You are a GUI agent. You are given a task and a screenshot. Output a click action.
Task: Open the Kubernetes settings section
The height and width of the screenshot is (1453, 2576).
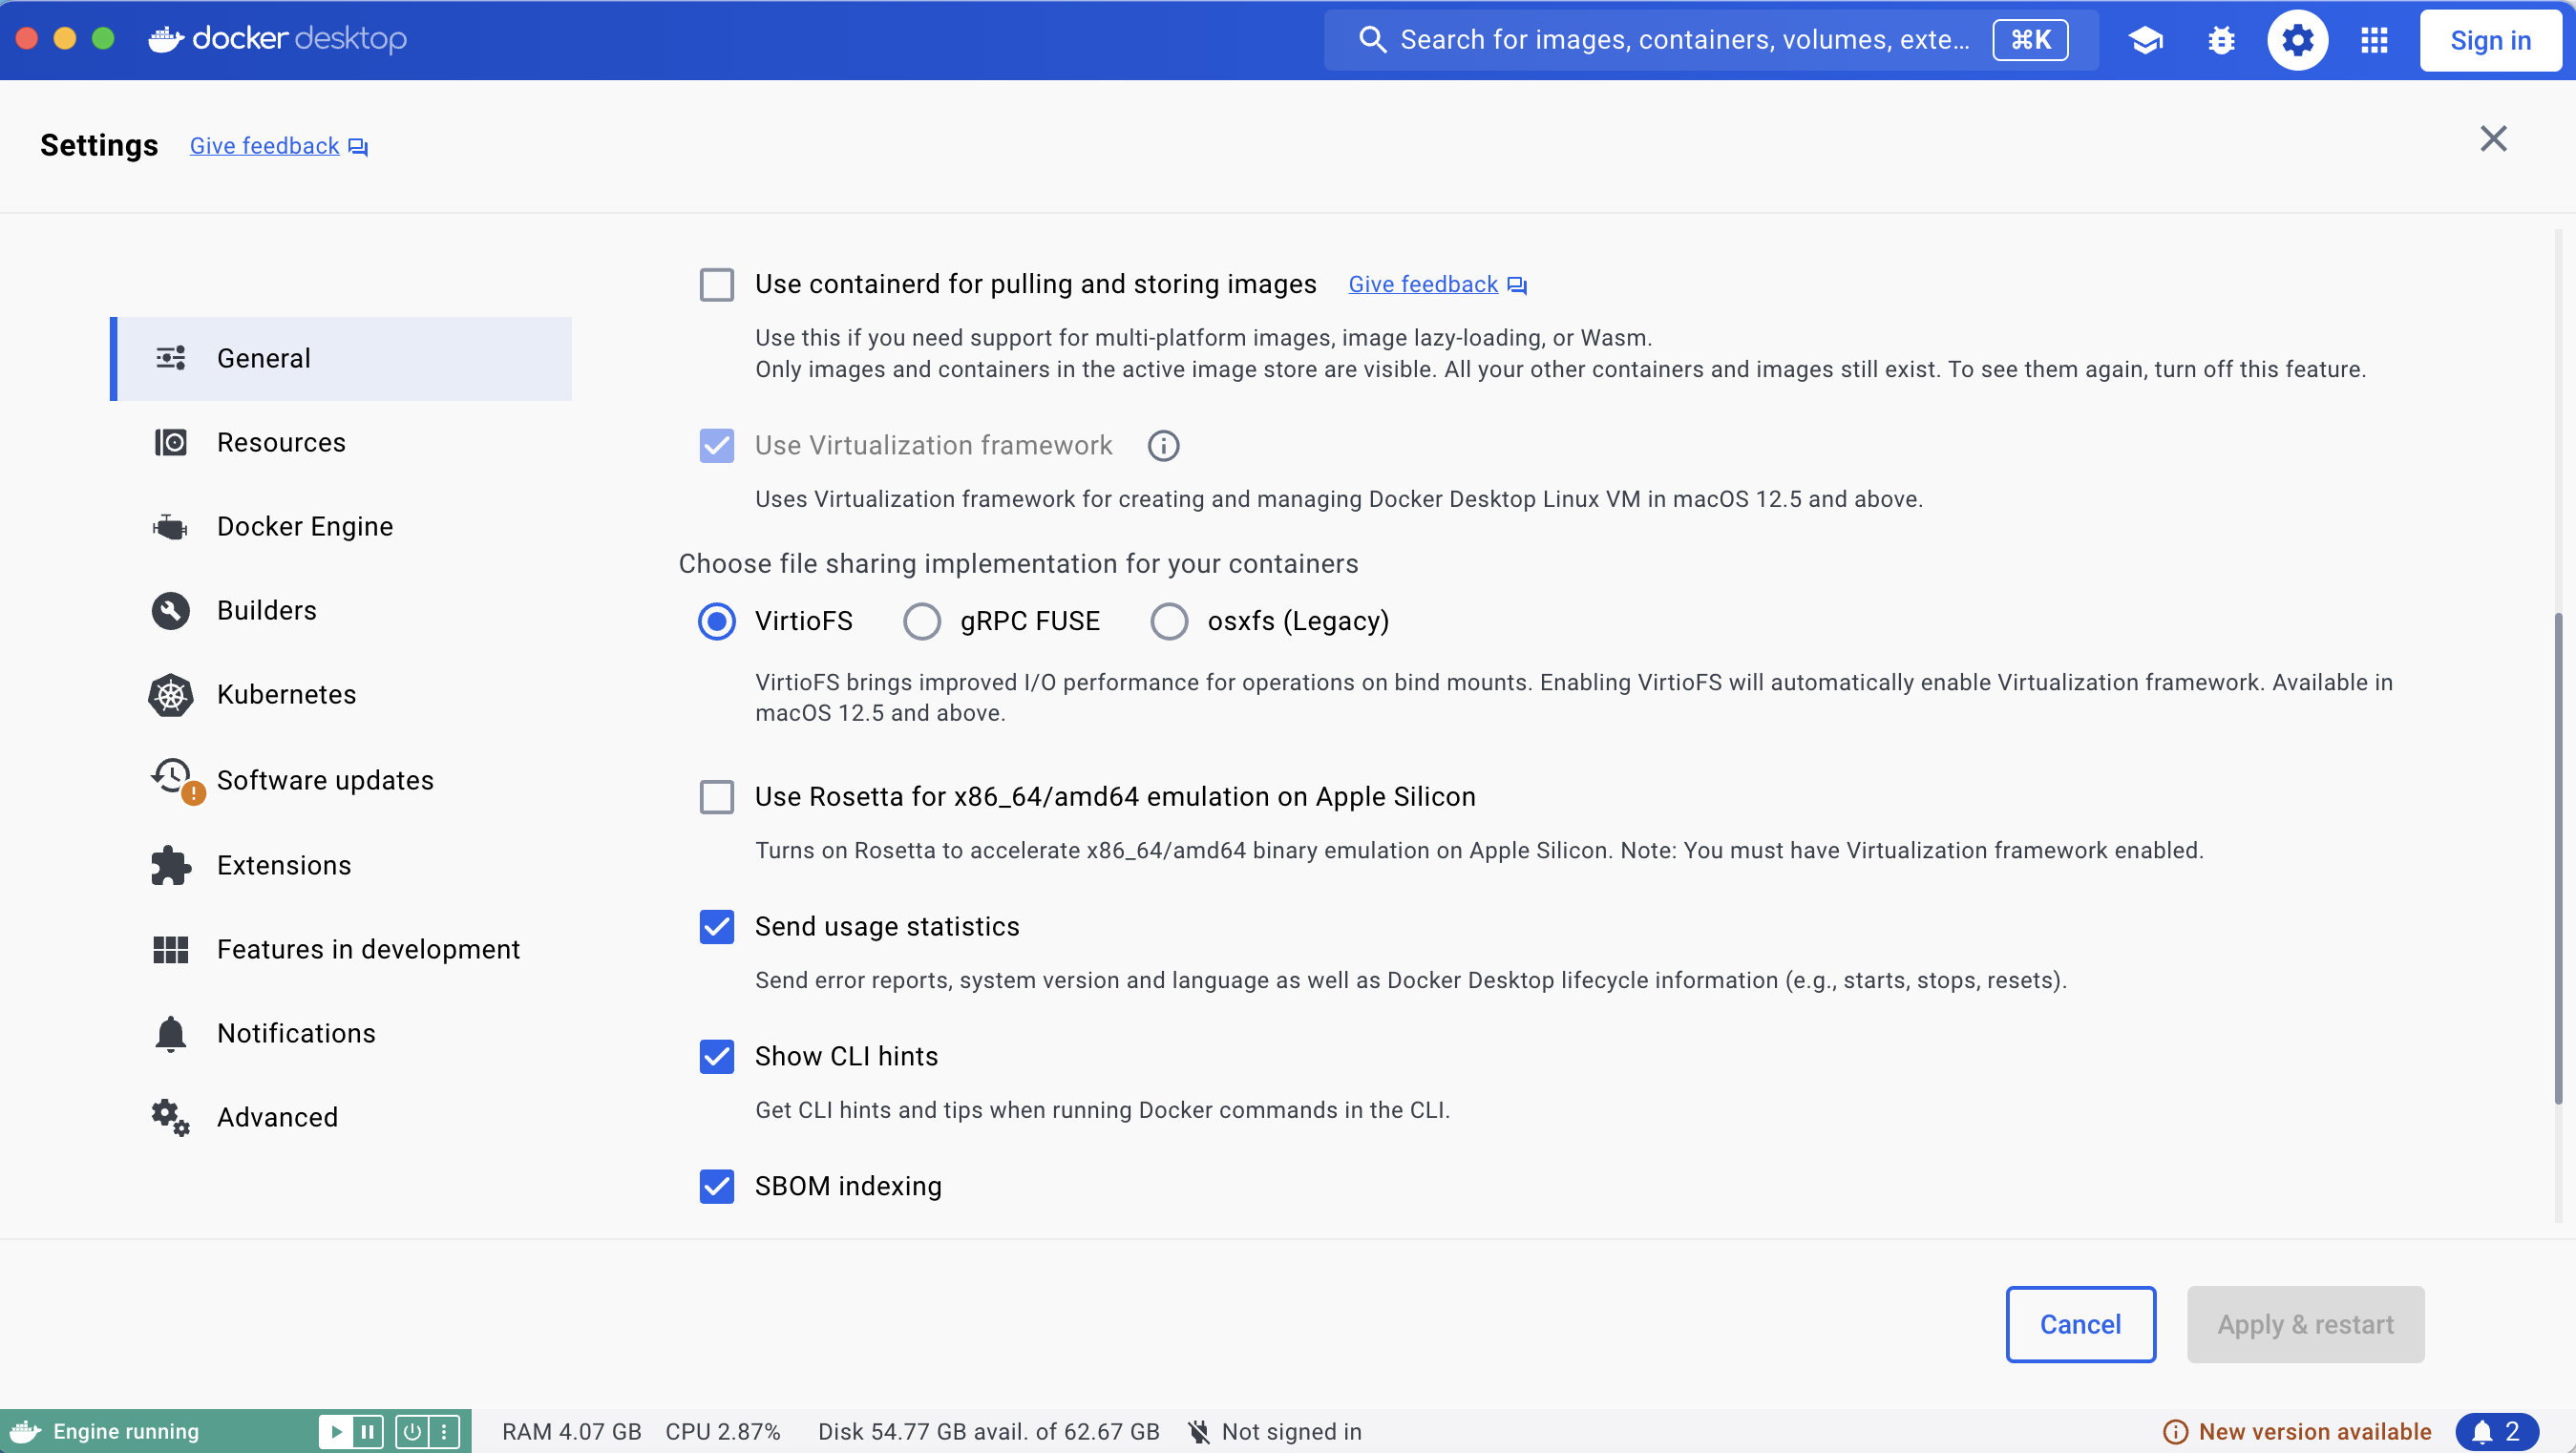point(286,694)
